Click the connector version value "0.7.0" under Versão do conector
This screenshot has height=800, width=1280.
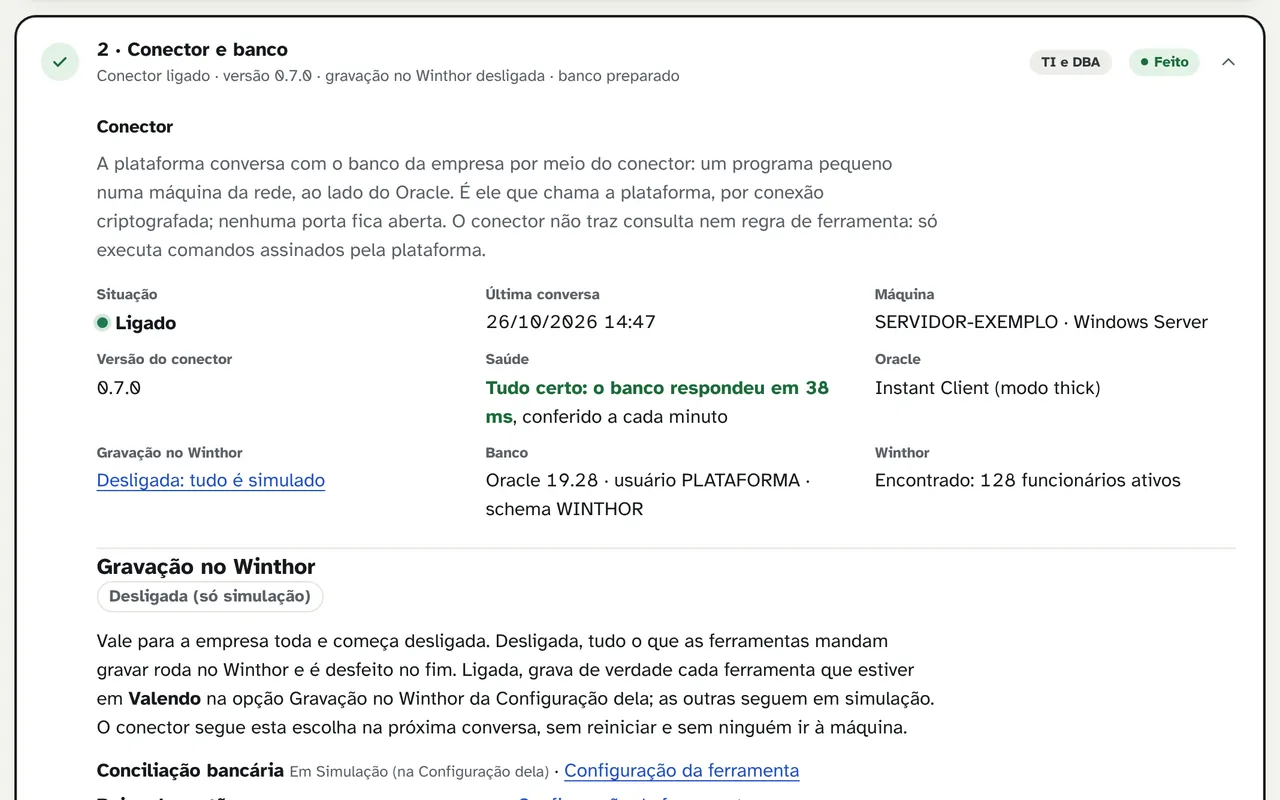tap(119, 388)
